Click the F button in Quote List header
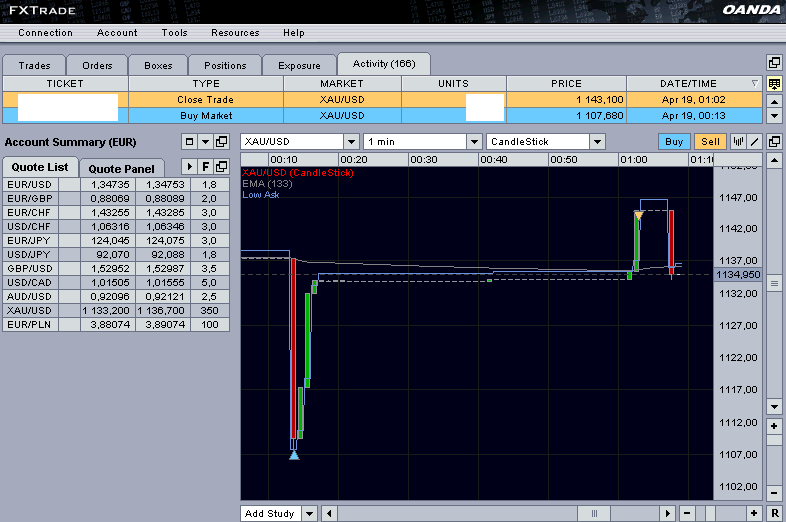The image size is (786, 522). [x=206, y=166]
